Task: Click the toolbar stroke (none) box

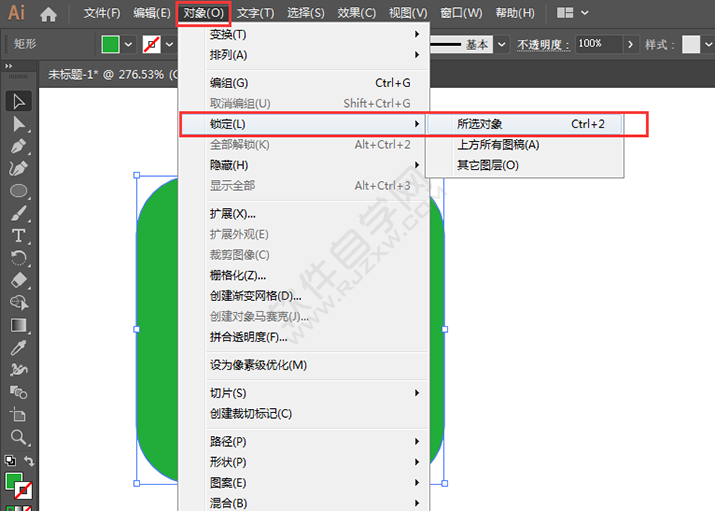Action: (x=23, y=490)
